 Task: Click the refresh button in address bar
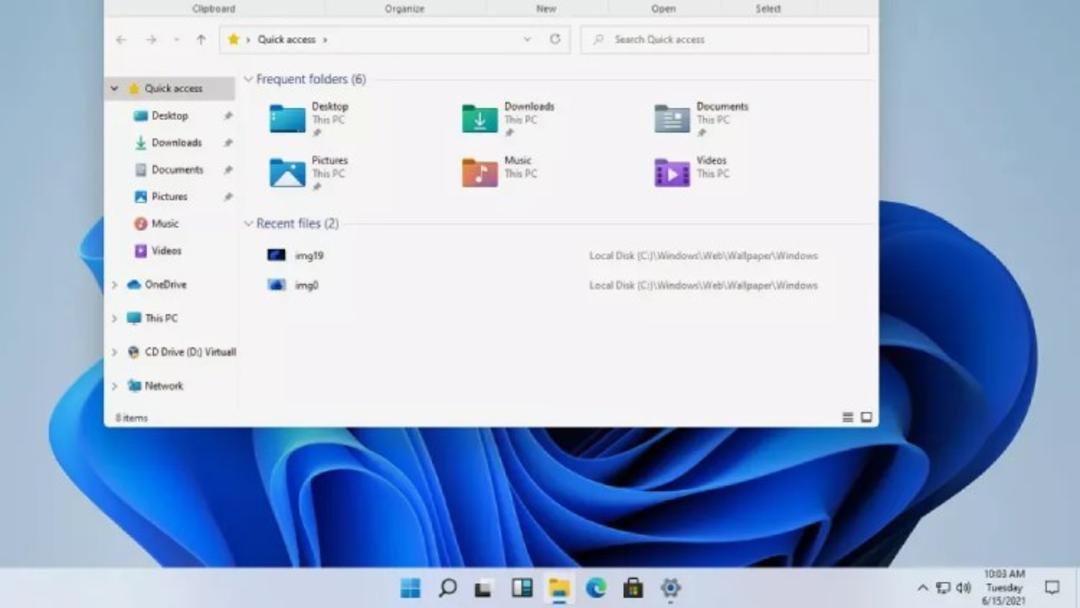click(555, 39)
